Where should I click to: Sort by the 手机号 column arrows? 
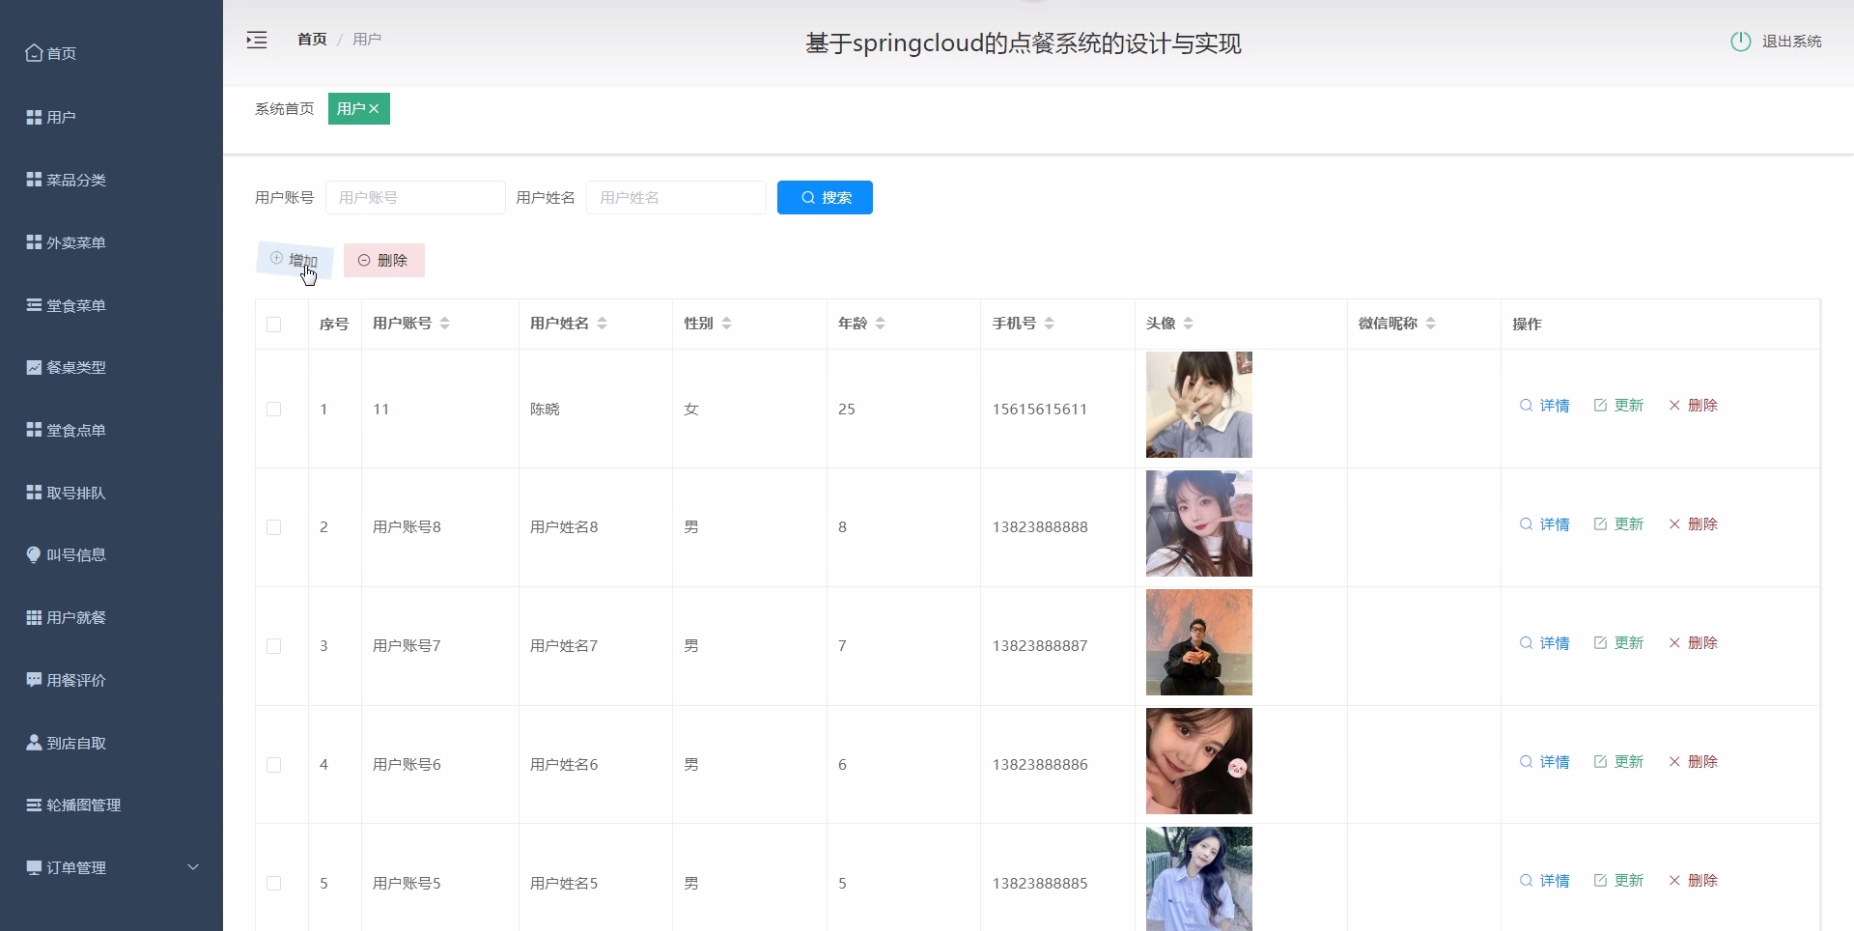point(1049,323)
